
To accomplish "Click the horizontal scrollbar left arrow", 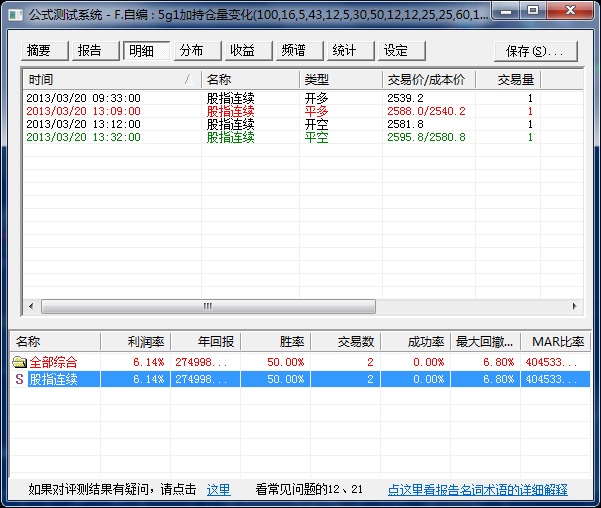I will pos(31,306).
